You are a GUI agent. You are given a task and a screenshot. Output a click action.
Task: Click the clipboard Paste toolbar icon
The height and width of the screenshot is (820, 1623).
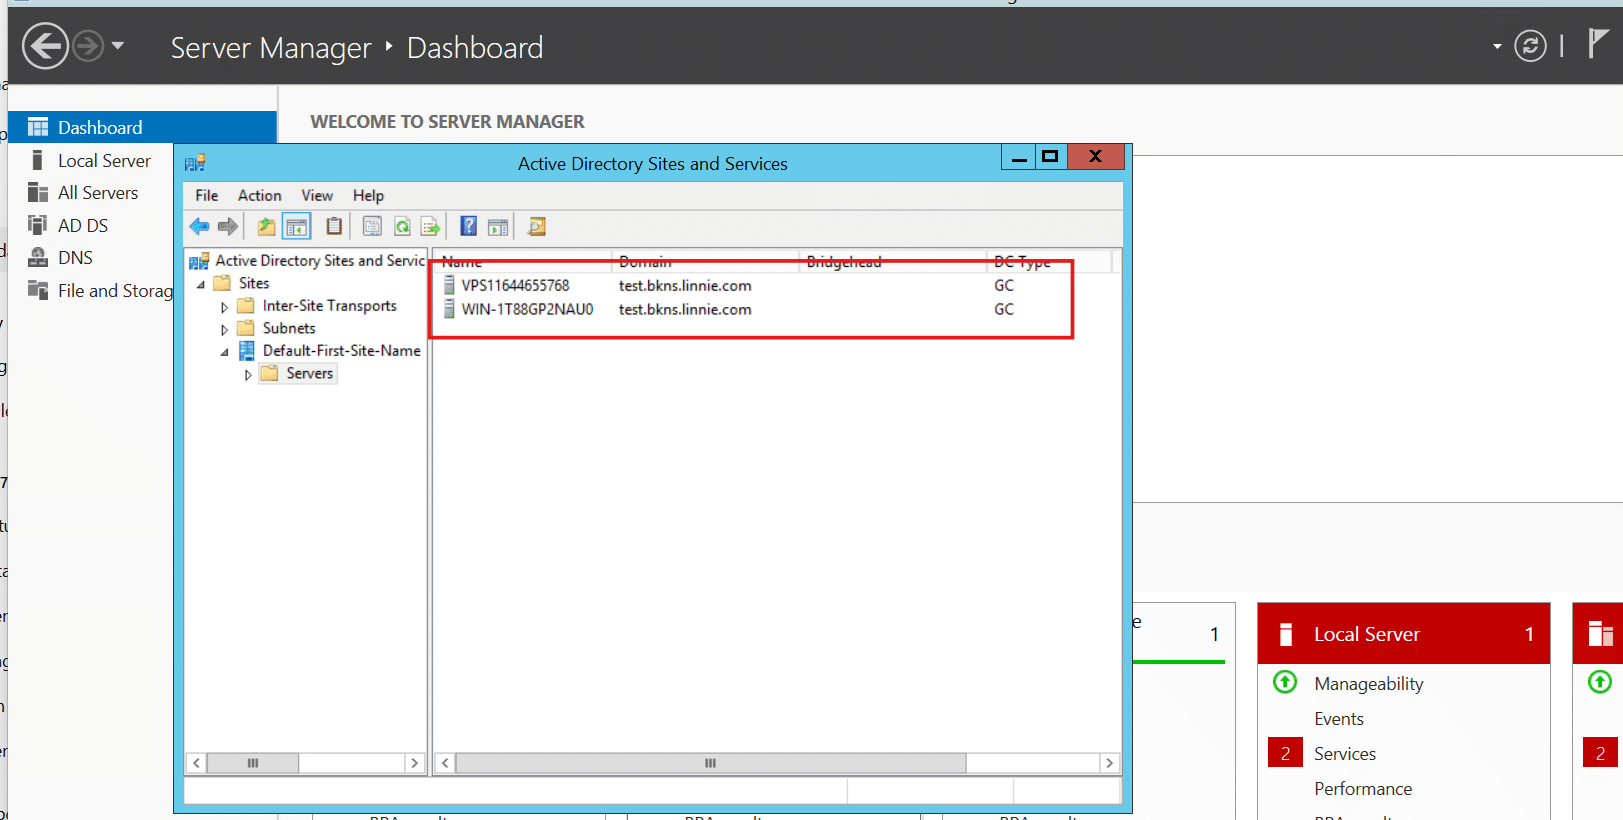334,227
